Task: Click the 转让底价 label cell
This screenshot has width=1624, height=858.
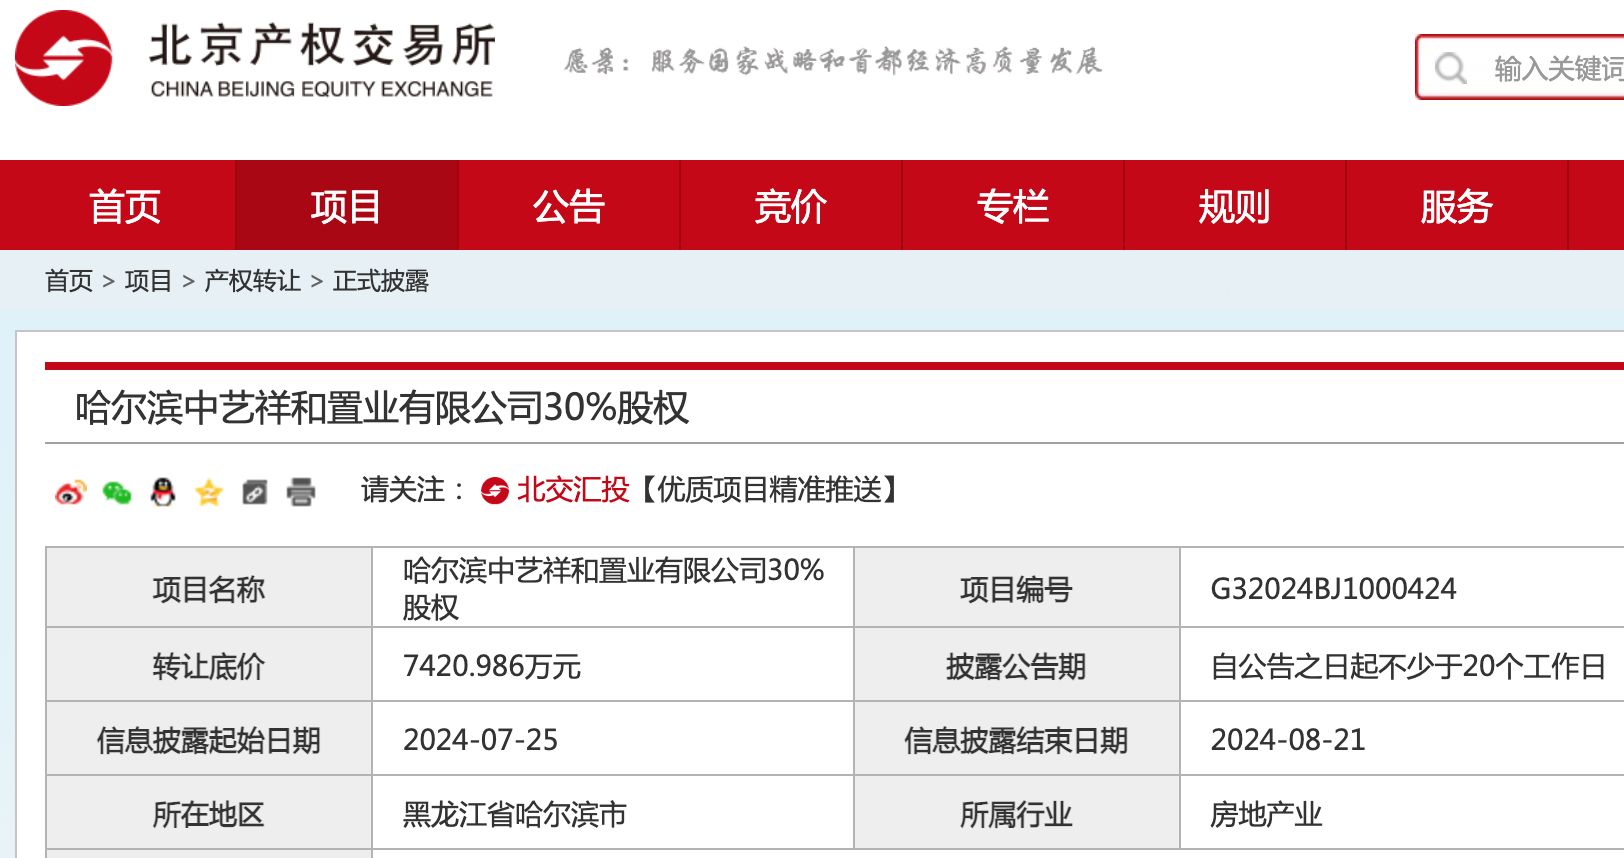Action: click(209, 665)
